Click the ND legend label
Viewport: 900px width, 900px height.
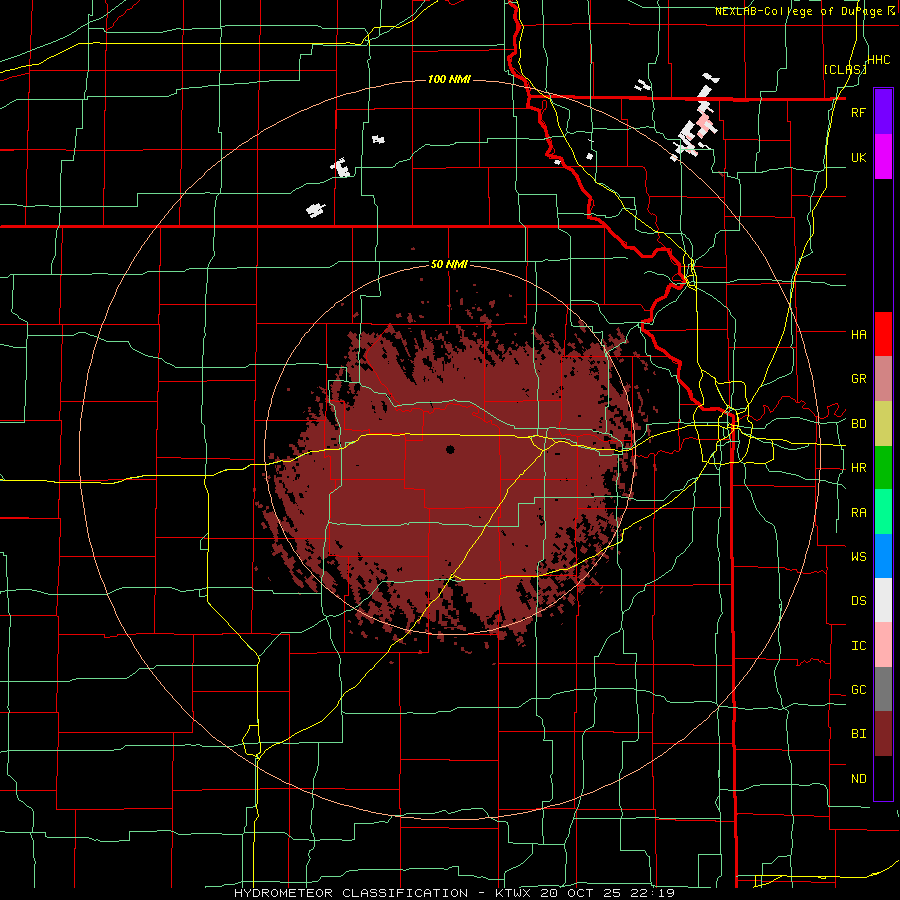click(x=858, y=779)
